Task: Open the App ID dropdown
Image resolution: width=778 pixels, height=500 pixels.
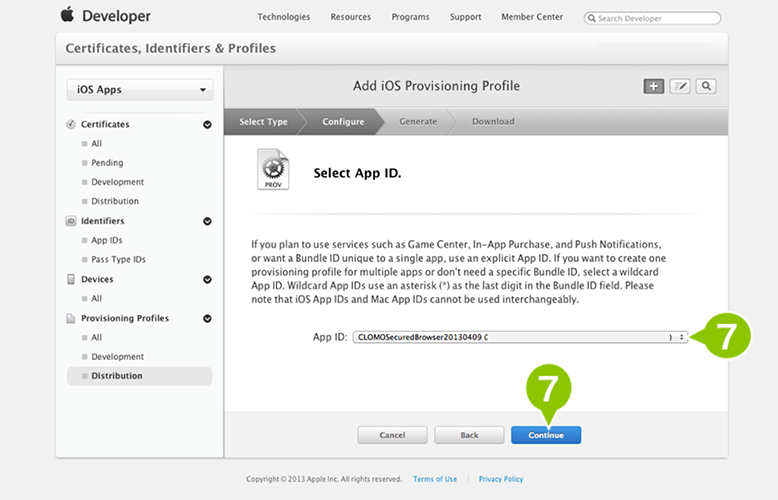Action: coord(520,337)
